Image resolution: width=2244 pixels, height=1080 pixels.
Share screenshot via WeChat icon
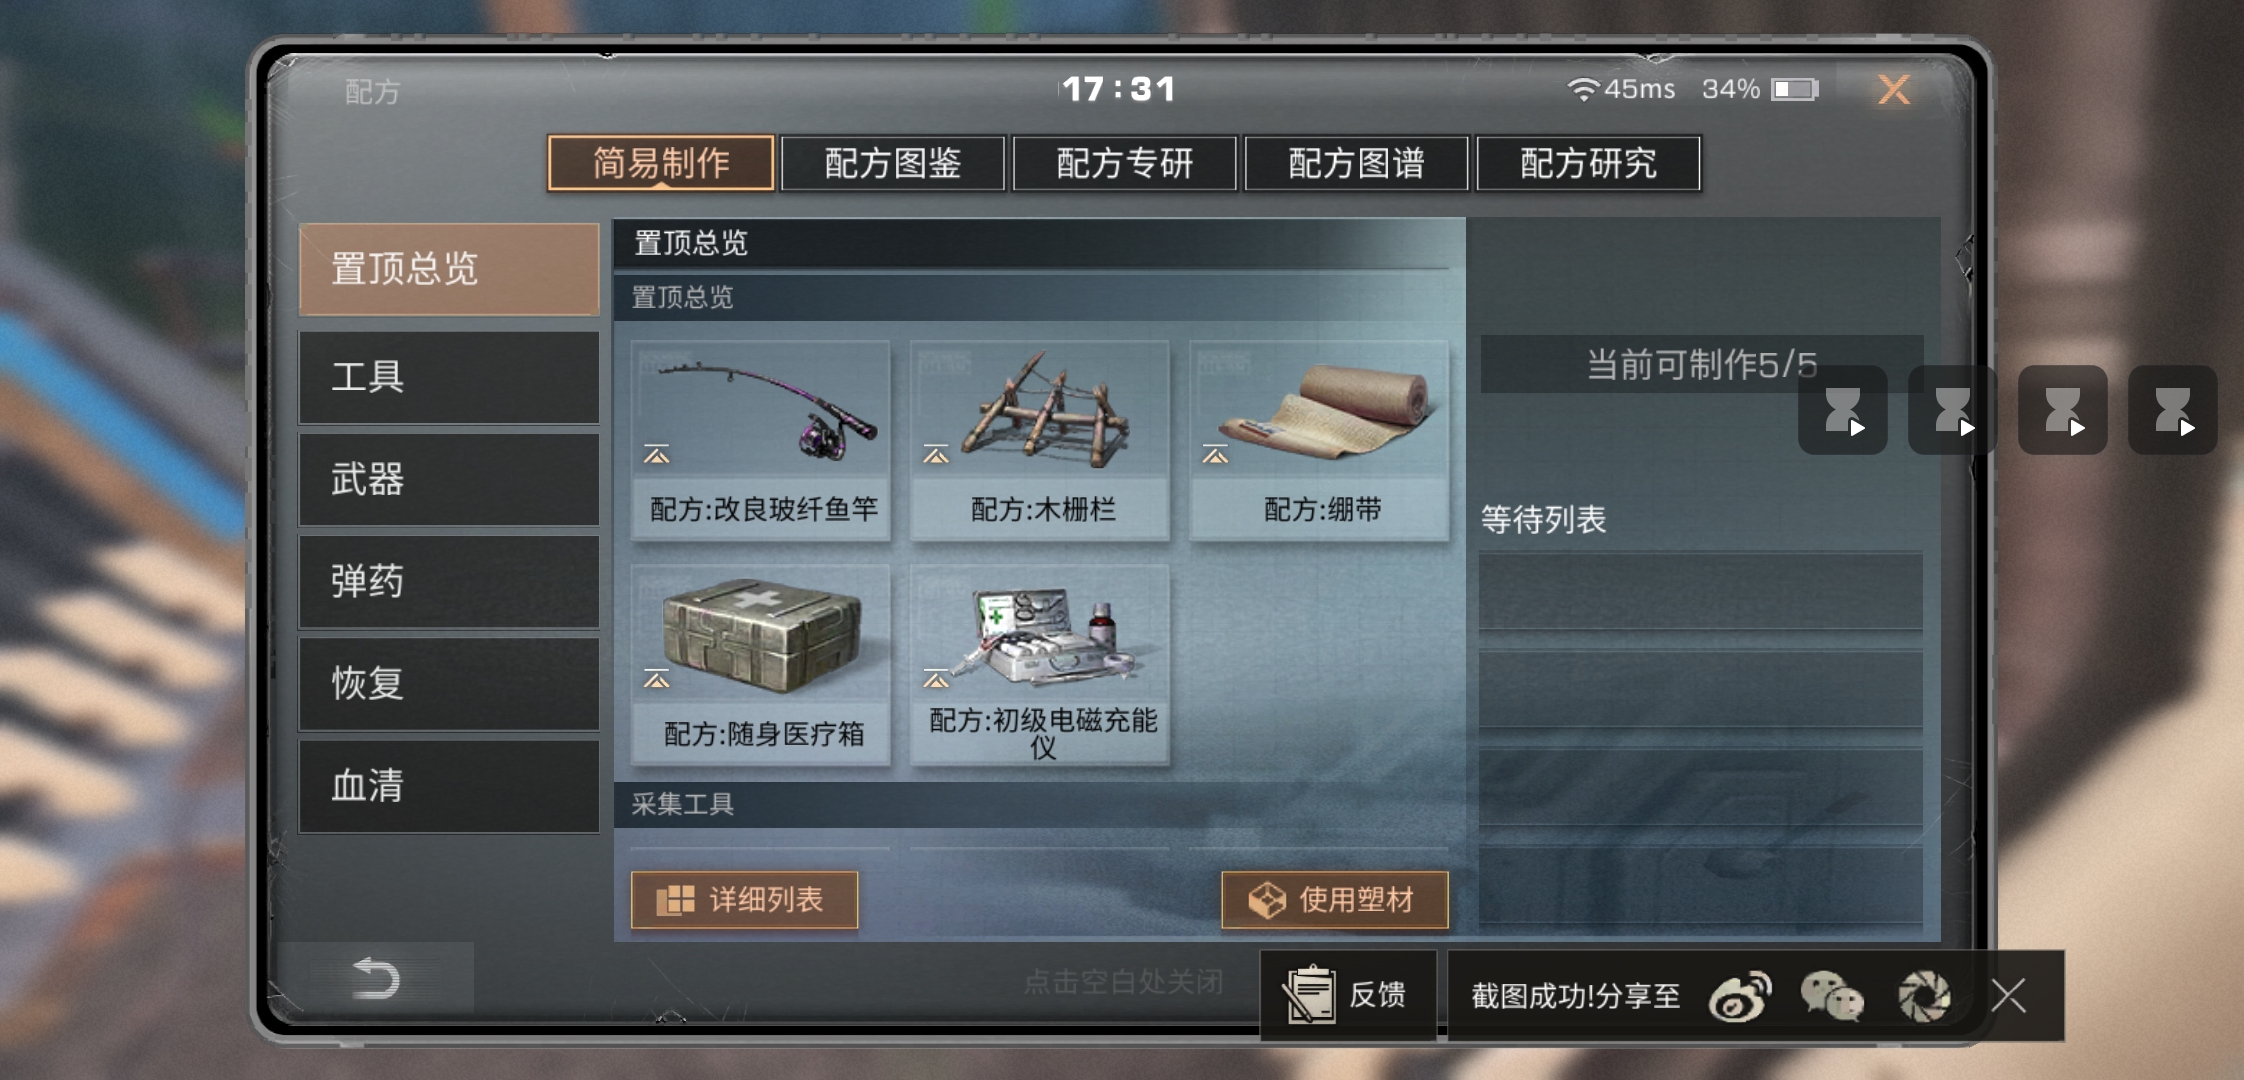pos(1832,996)
